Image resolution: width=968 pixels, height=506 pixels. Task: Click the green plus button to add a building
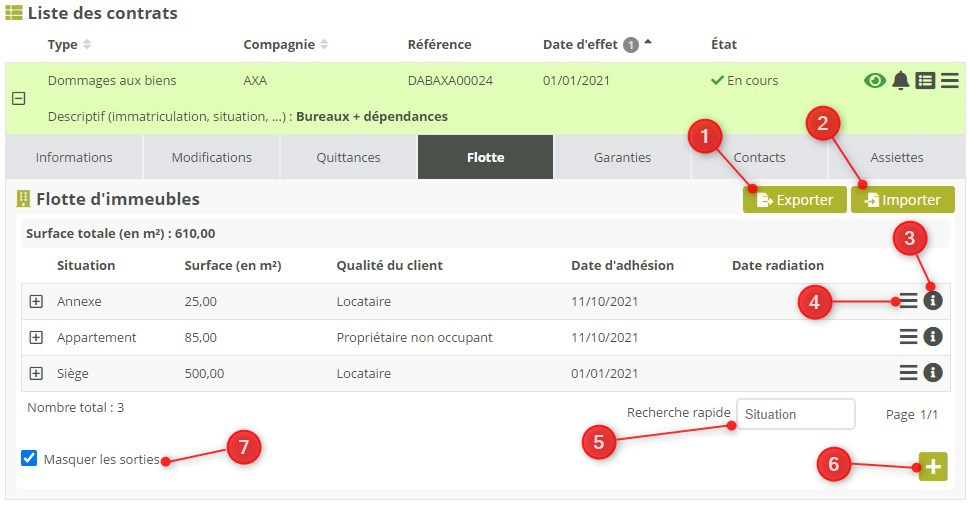coord(933,467)
